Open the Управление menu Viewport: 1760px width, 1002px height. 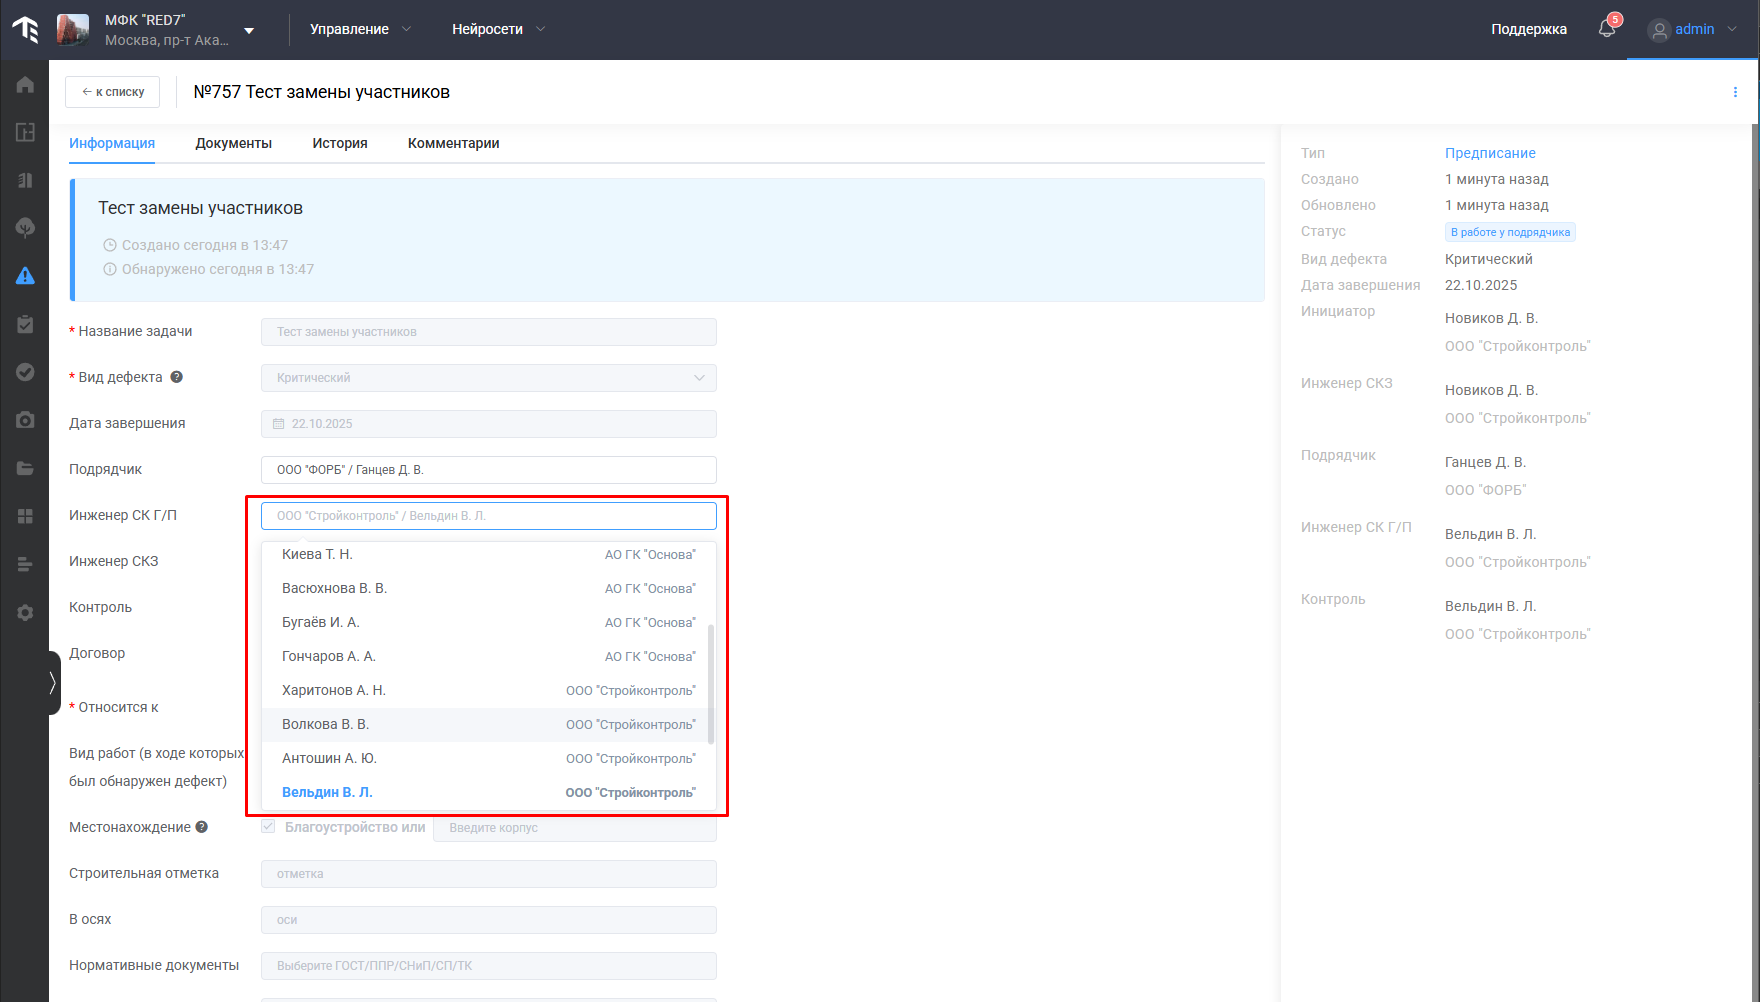point(360,29)
